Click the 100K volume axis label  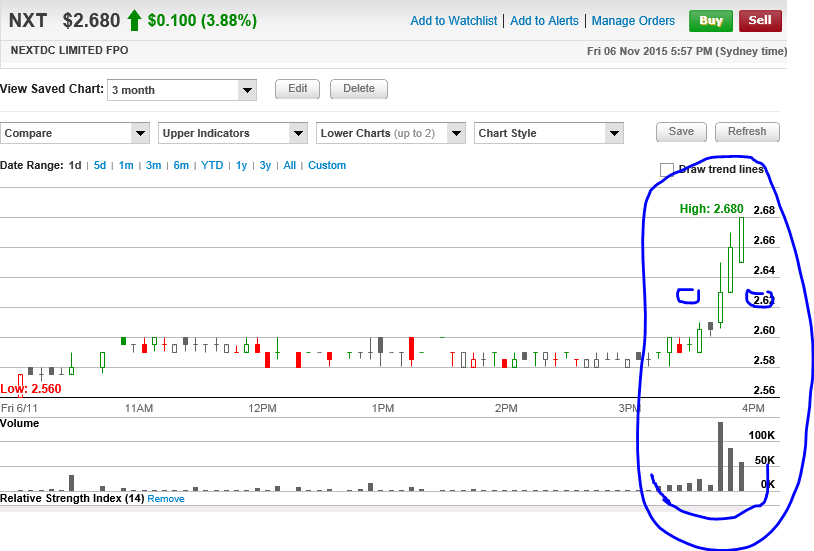click(x=761, y=435)
